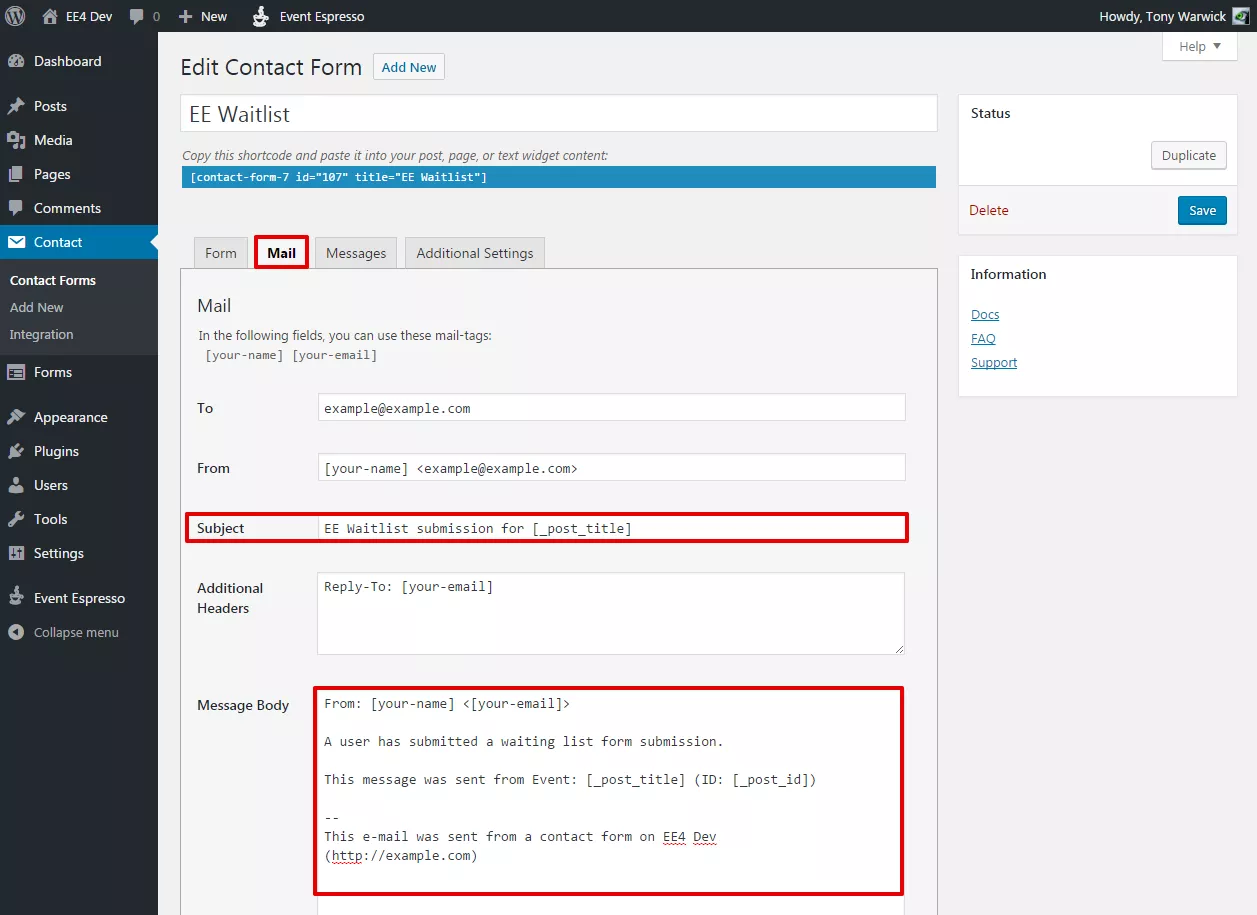Open Add New under Contact menu
The width and height of the screenshot is (1257, 915).
[37, 307]
